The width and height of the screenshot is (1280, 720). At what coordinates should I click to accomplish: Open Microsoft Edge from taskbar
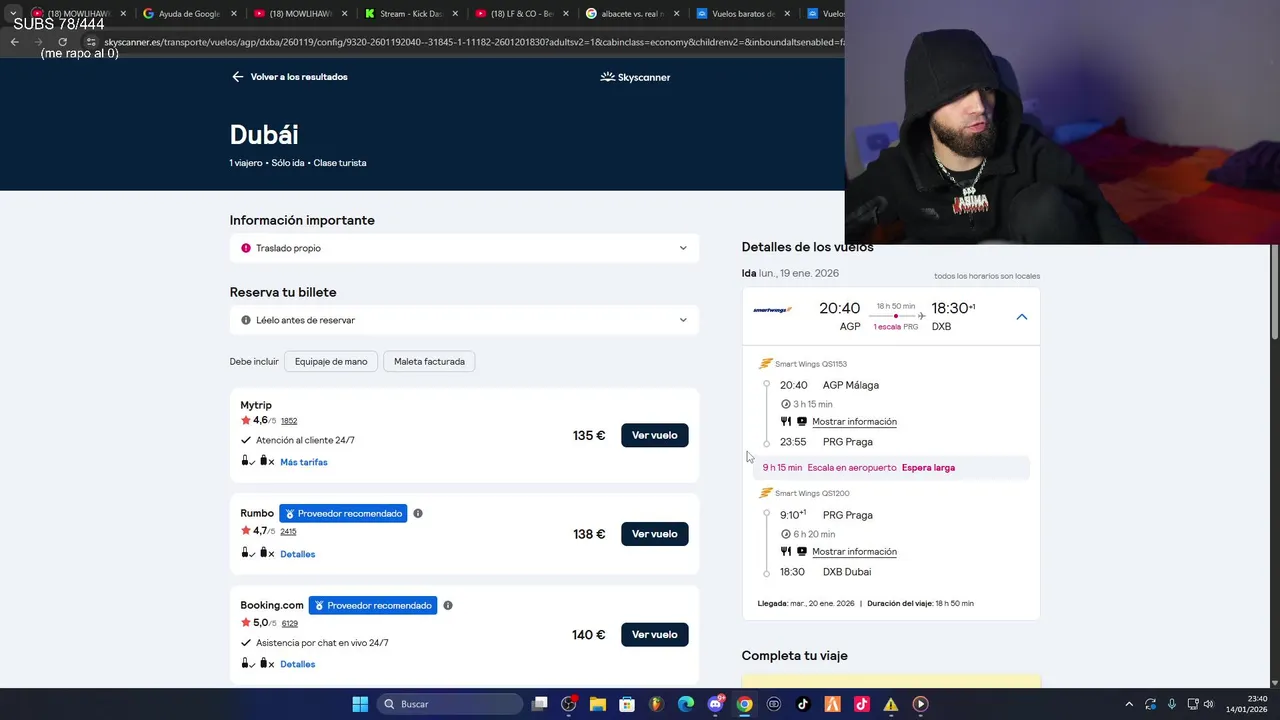click(686, 704)
